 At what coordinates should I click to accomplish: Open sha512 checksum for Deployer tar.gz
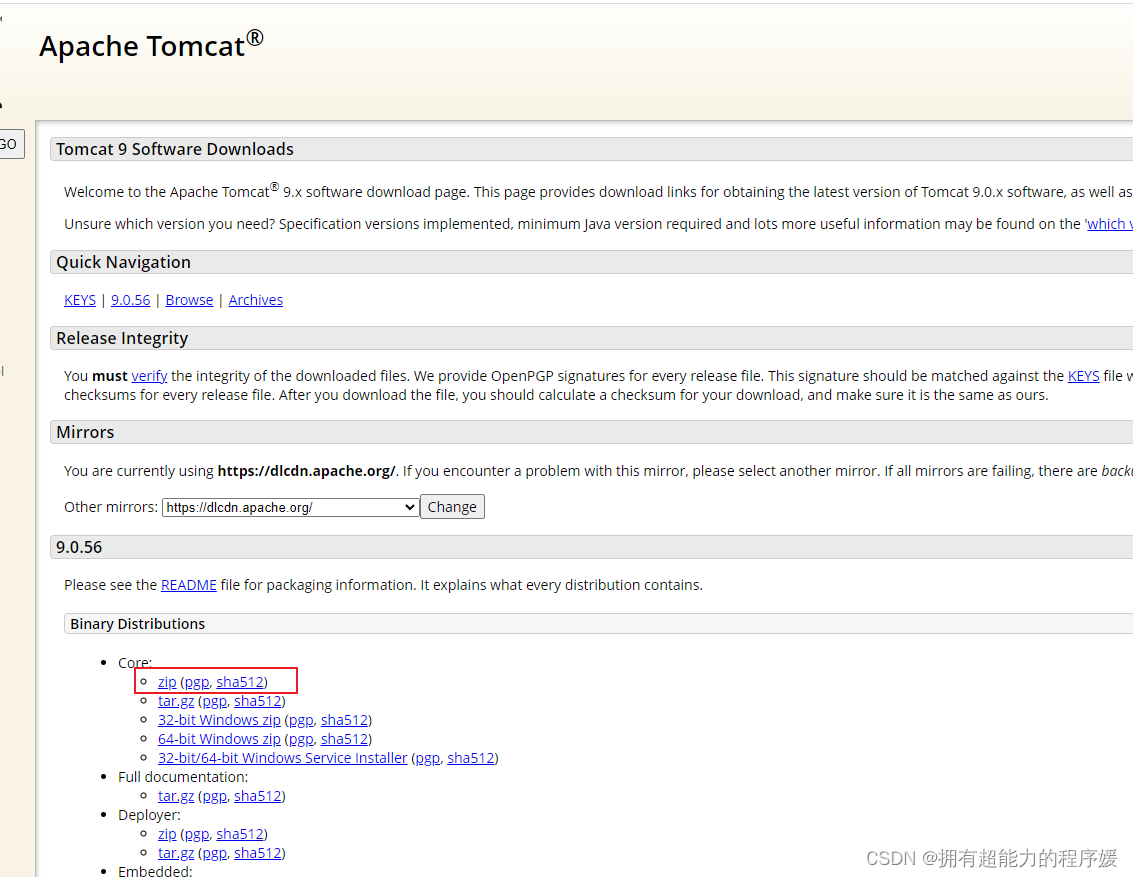(258, 852)
